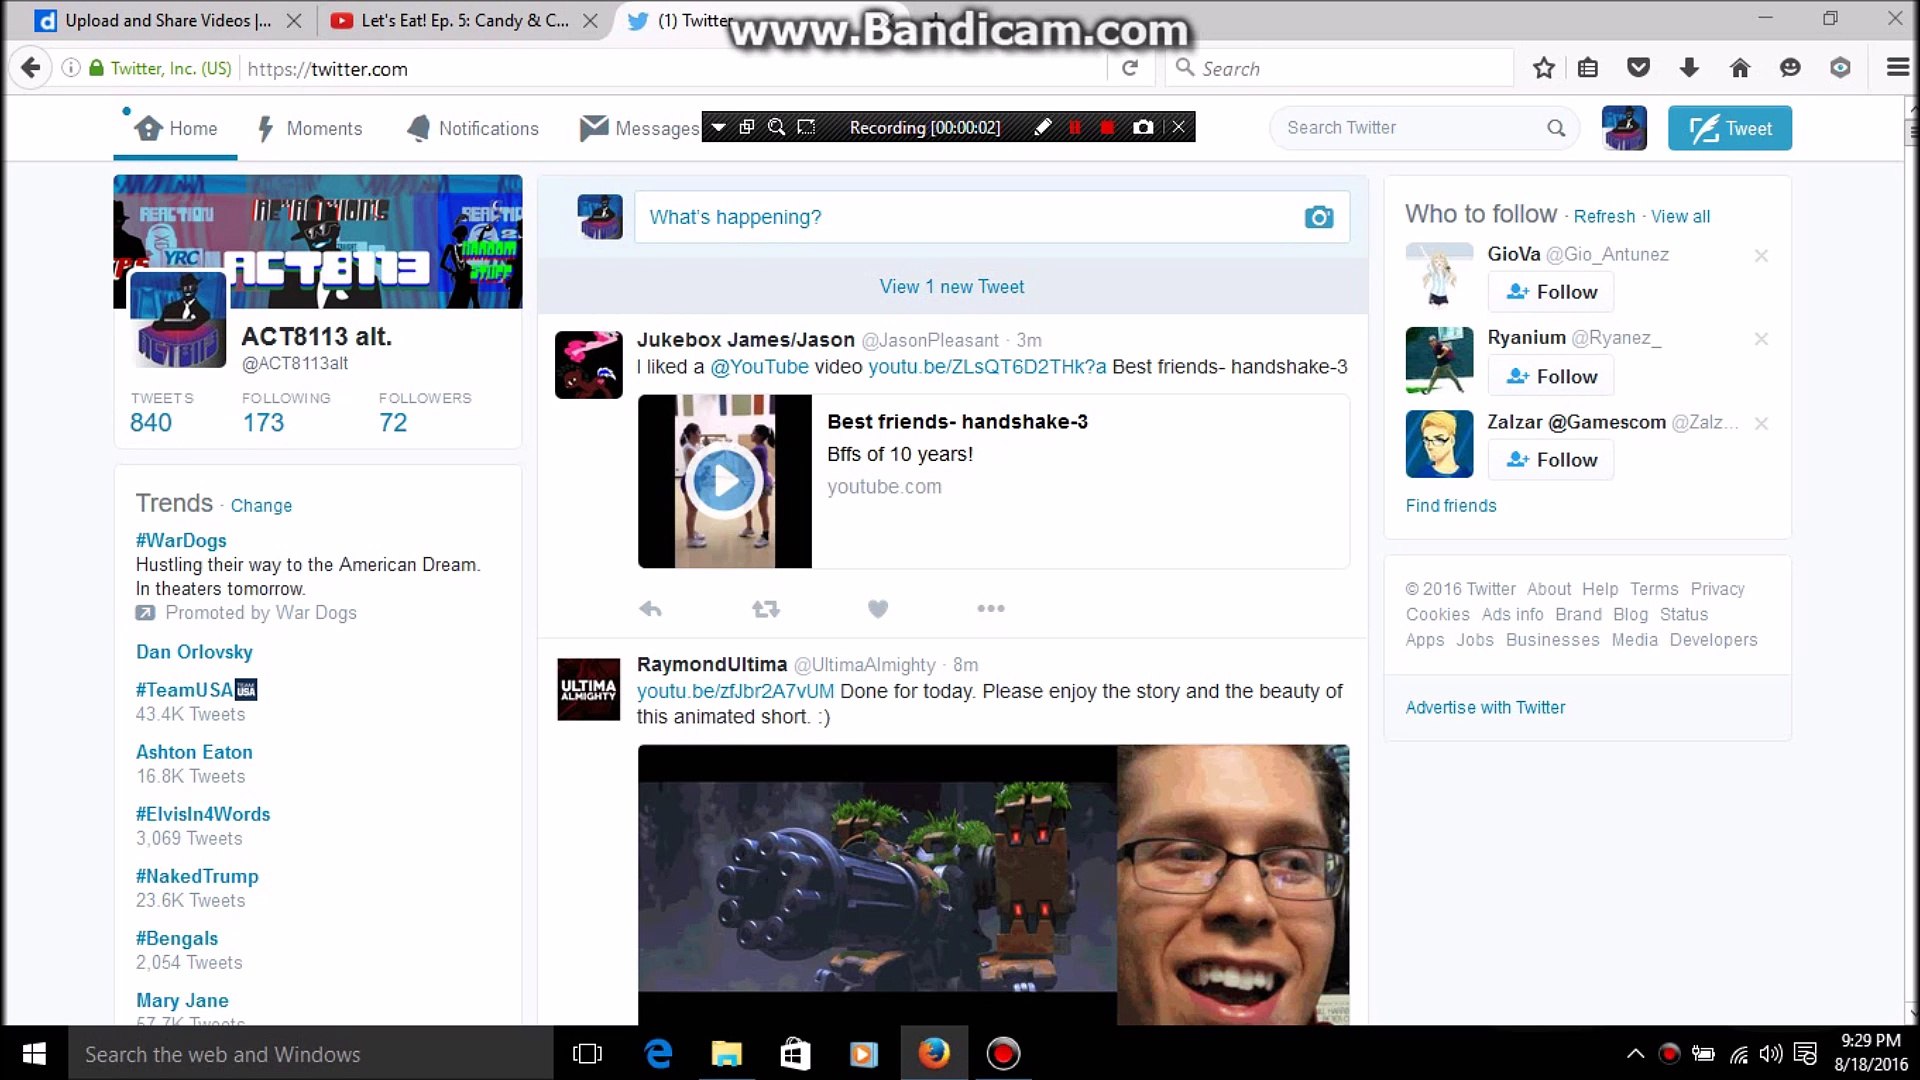Screen dimensions: 1920x1080
Task: Play the Best friends handshake video
Action: point(724,481)
